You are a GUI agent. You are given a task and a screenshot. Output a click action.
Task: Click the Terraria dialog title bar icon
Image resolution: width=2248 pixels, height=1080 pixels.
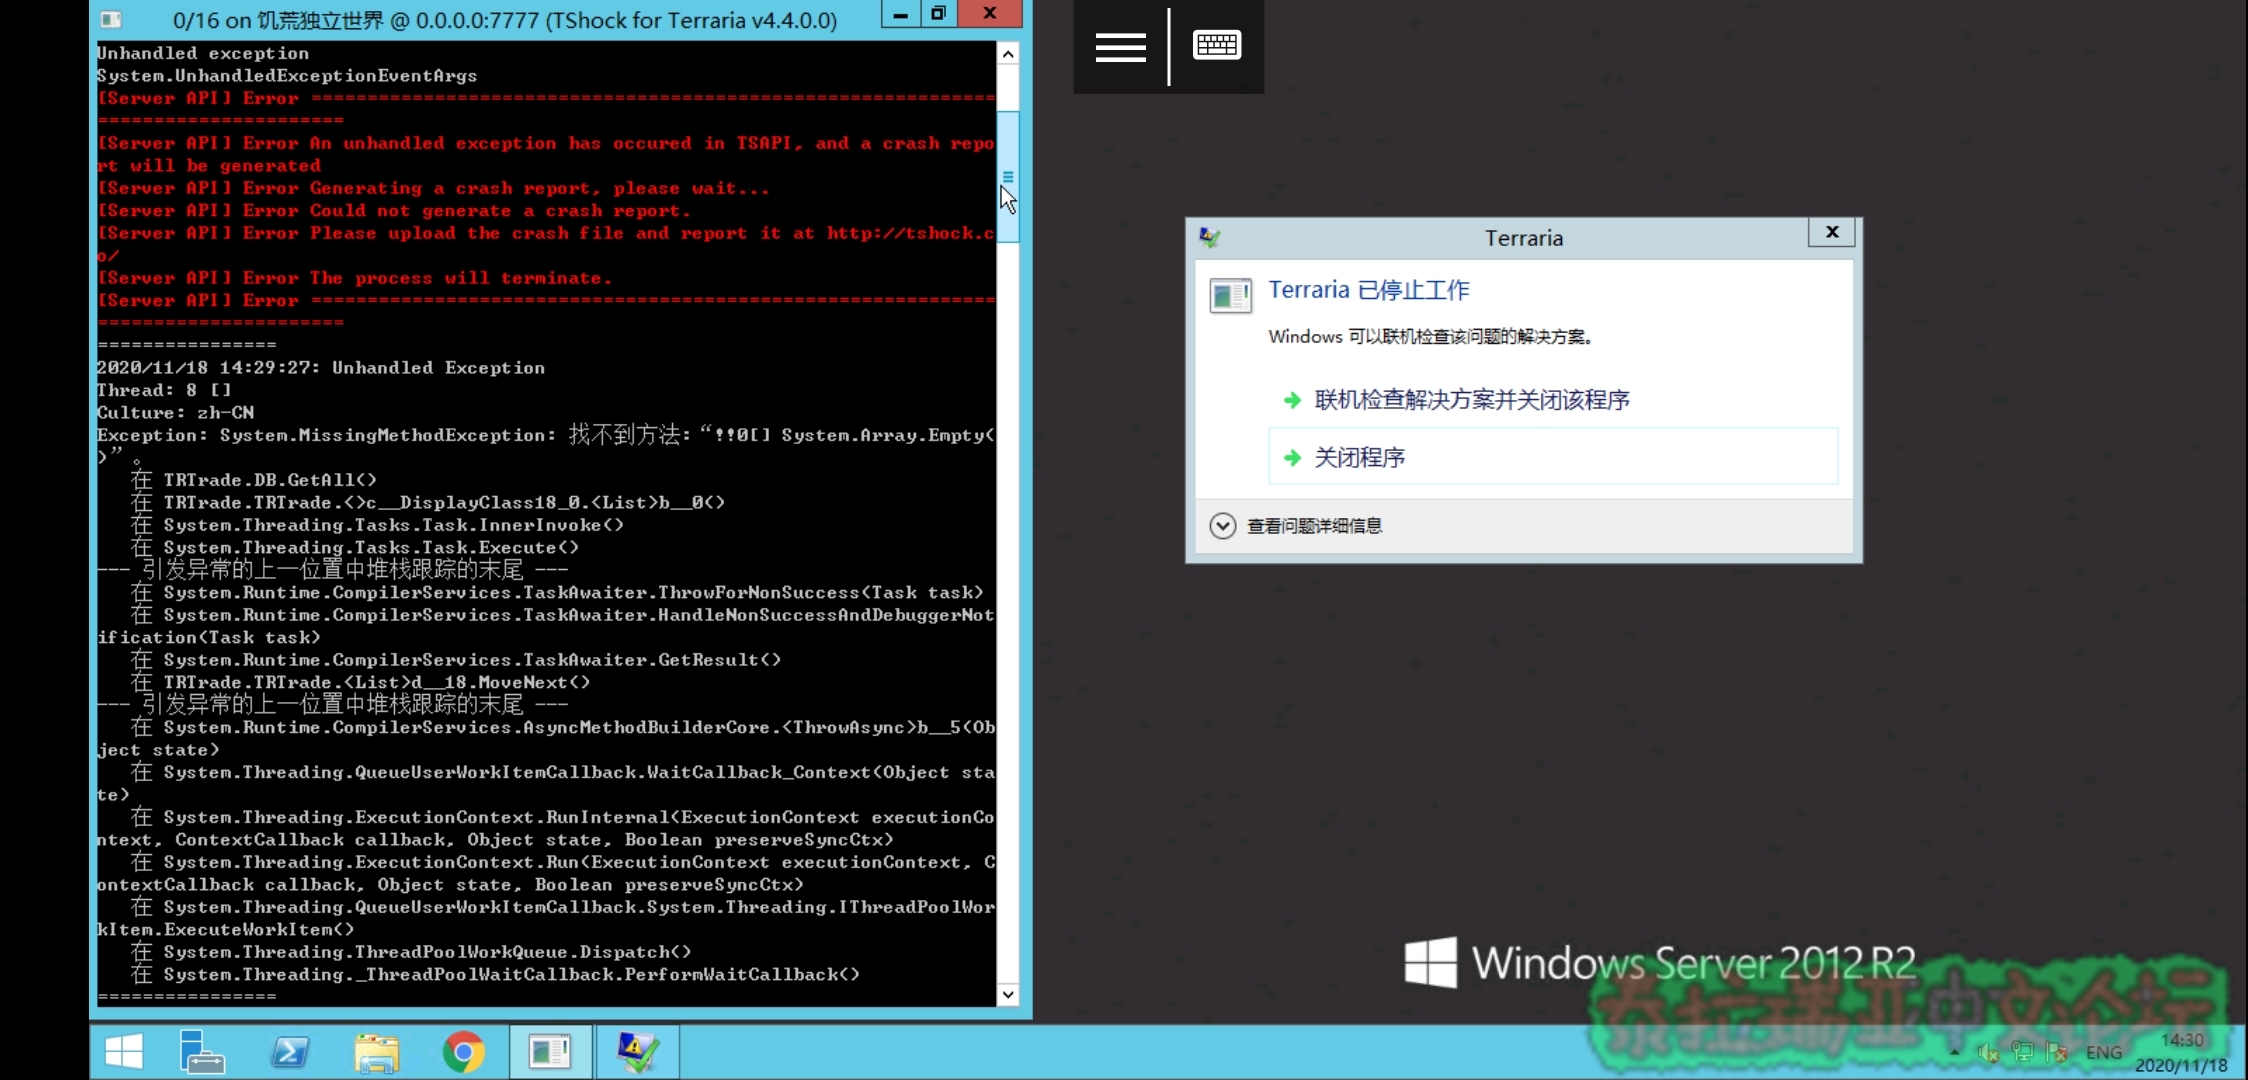tap(1209, 237)
